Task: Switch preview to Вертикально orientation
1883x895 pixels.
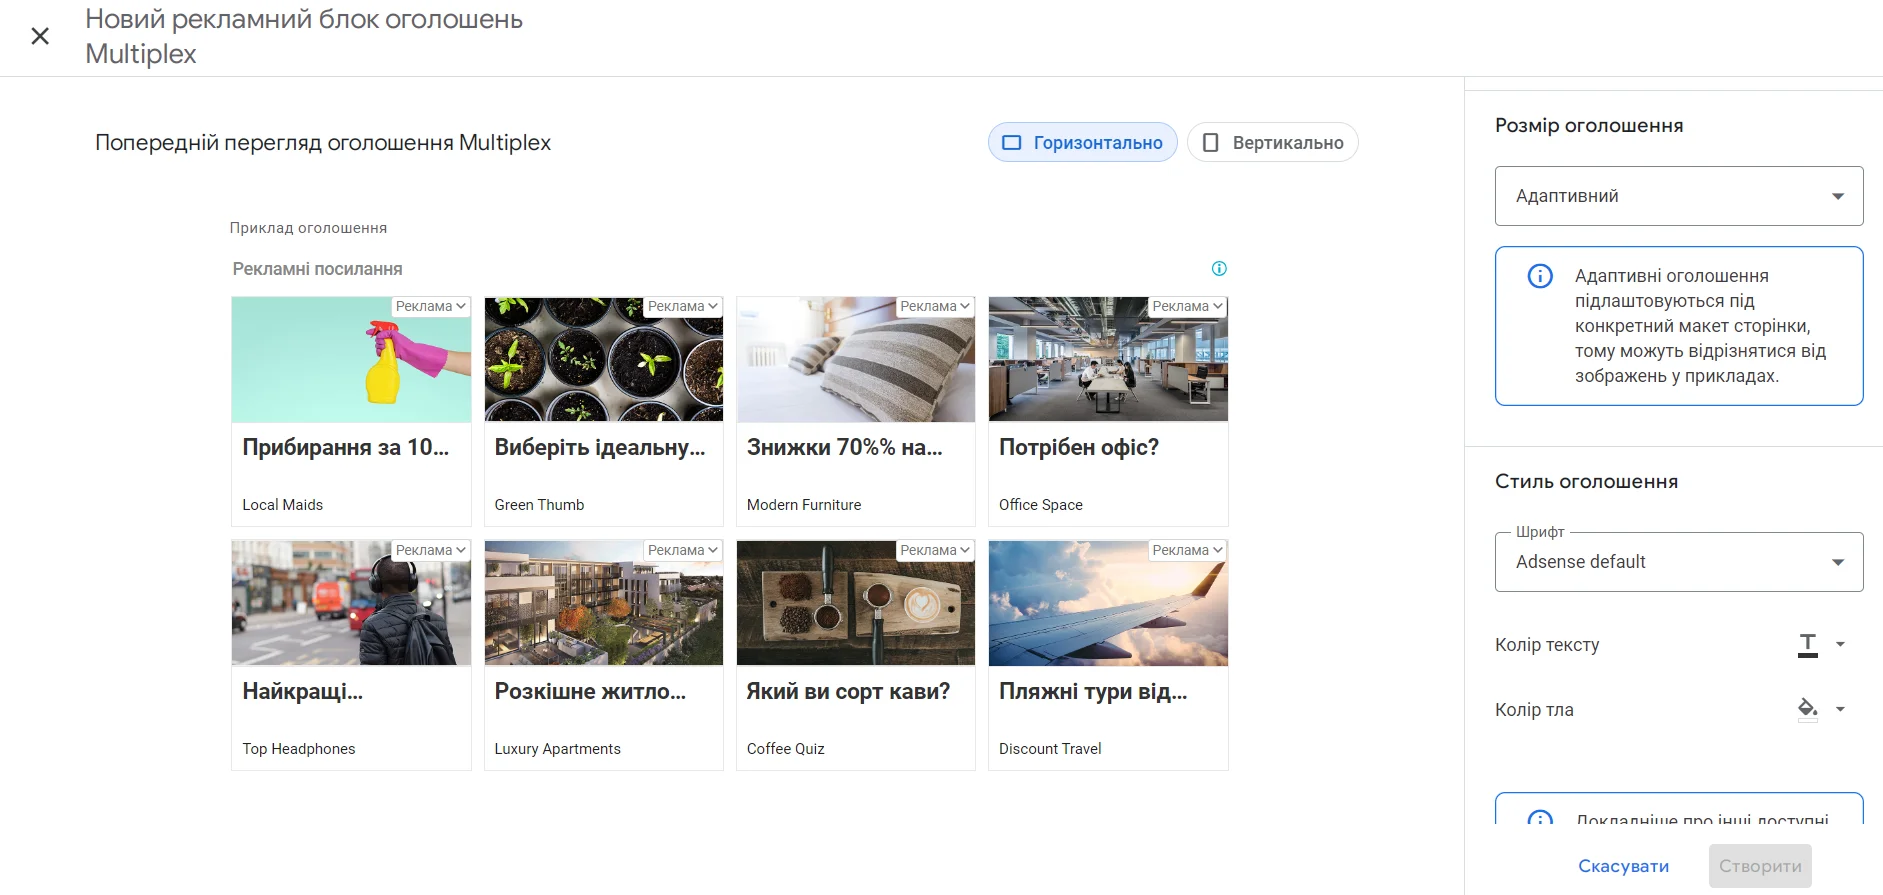Action: point(1272,142)
